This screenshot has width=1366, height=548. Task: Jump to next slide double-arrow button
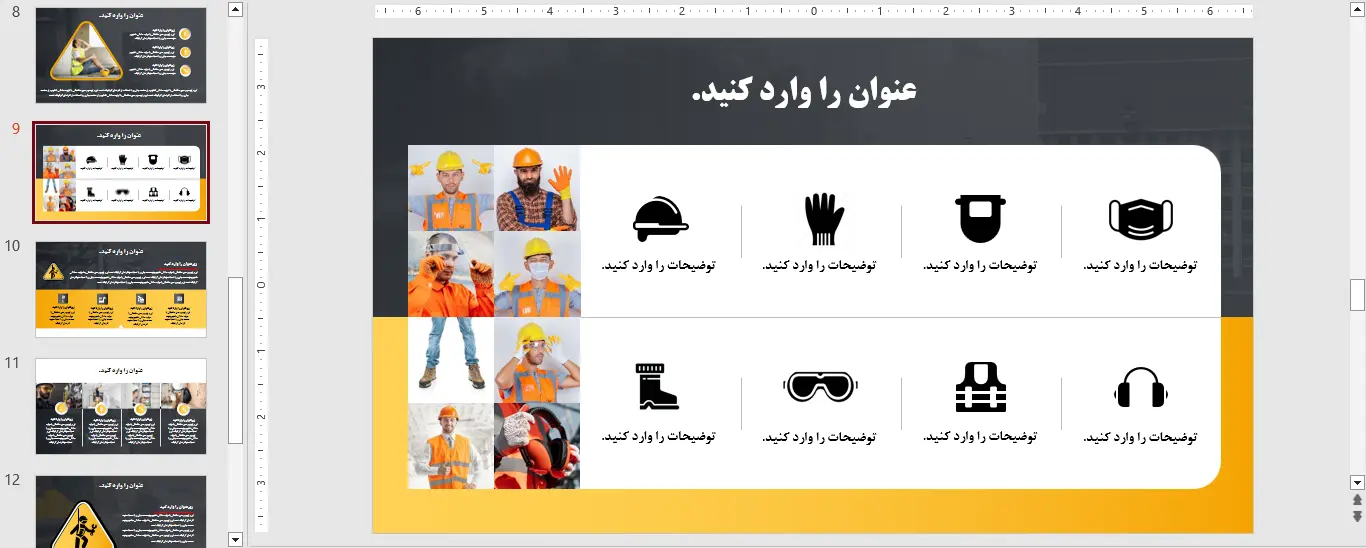point(1357,516)
